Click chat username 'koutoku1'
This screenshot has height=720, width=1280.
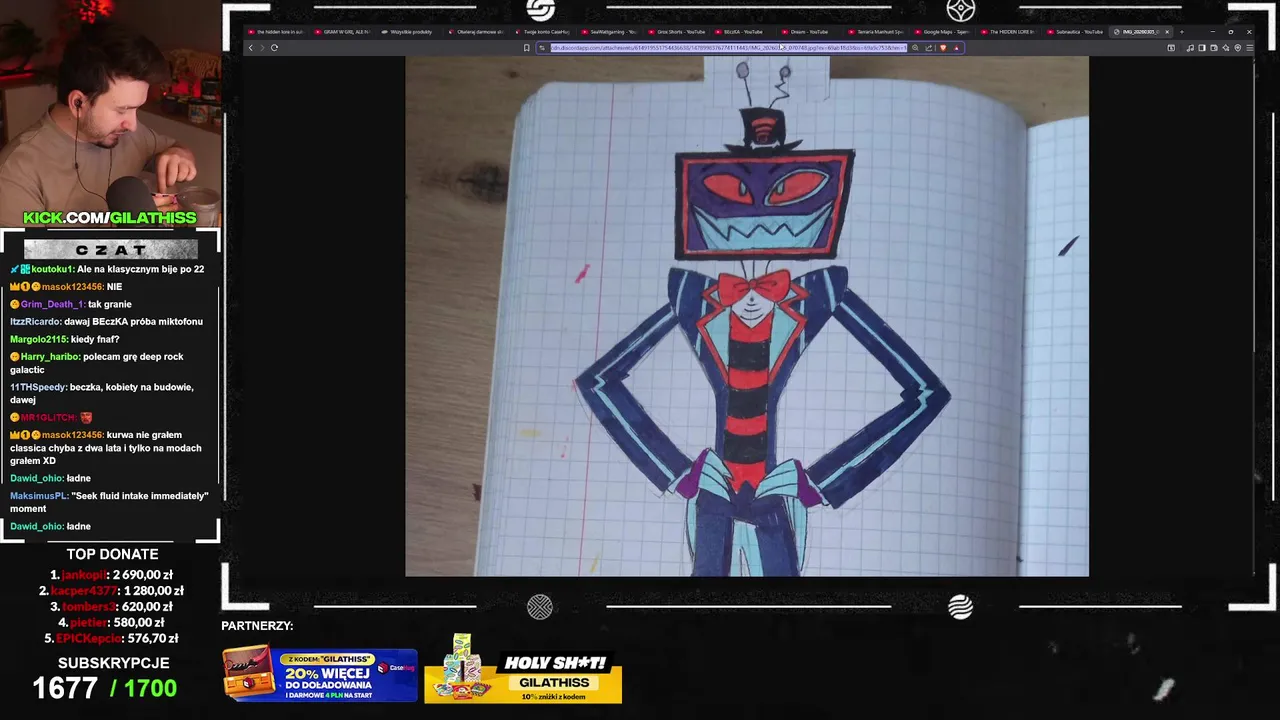pos(52,269)
